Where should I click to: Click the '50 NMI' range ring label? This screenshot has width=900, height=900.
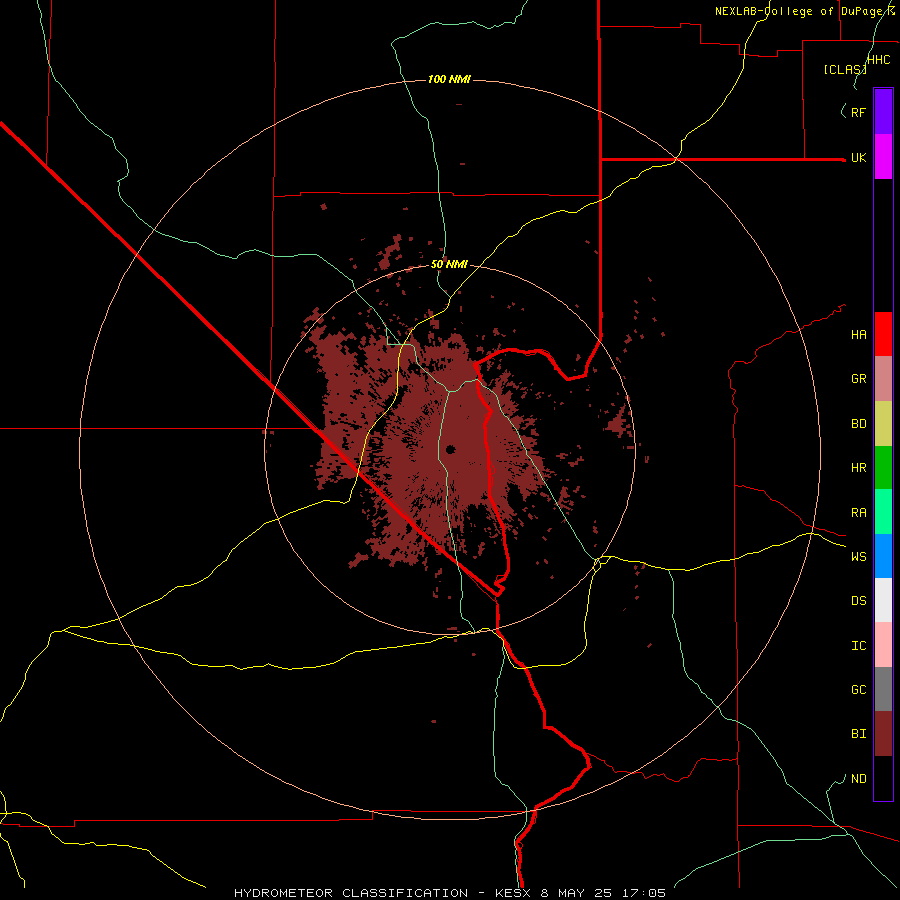(x=449, y=265)
